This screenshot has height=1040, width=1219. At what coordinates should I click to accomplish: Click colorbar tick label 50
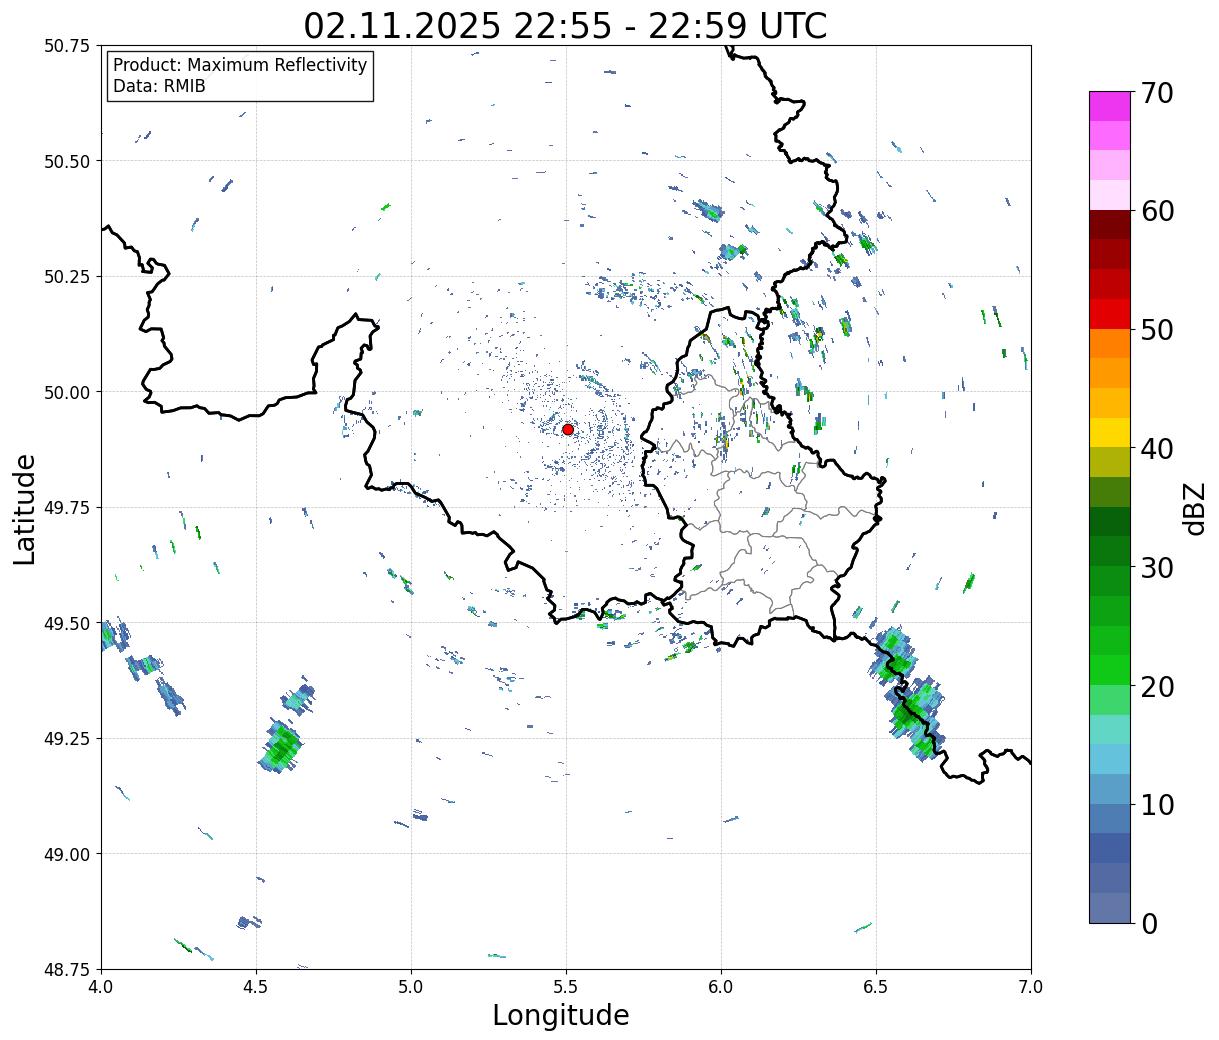(x=1157, y=330)
